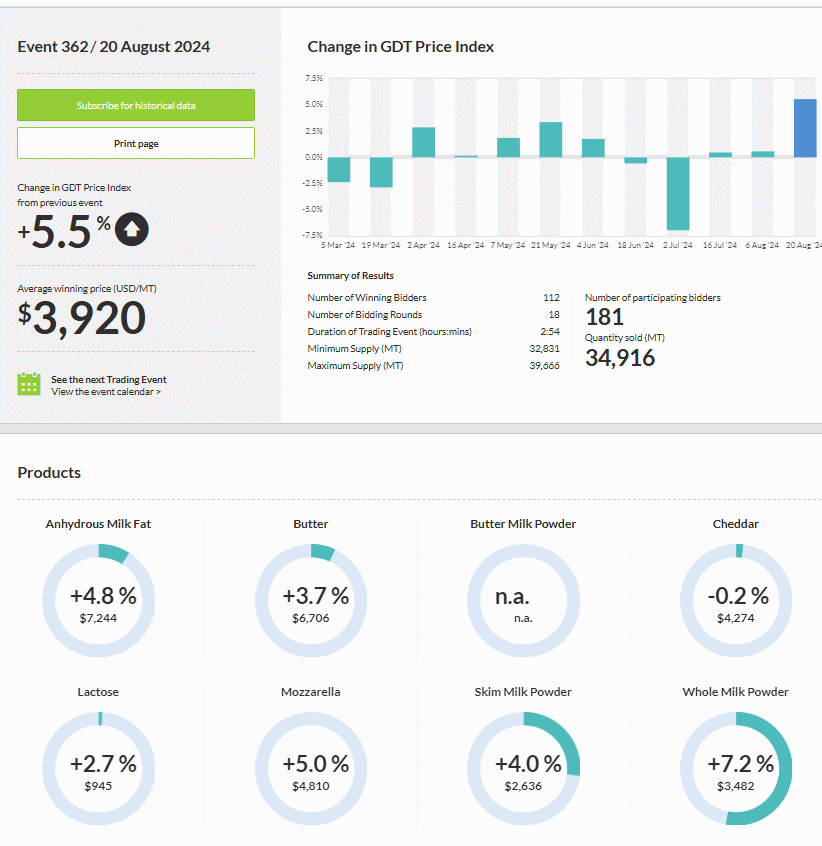Viewport: 822px width, 846px height.
Task: Click the 2 Apr '24 chart bar
Action: (423, 142)
